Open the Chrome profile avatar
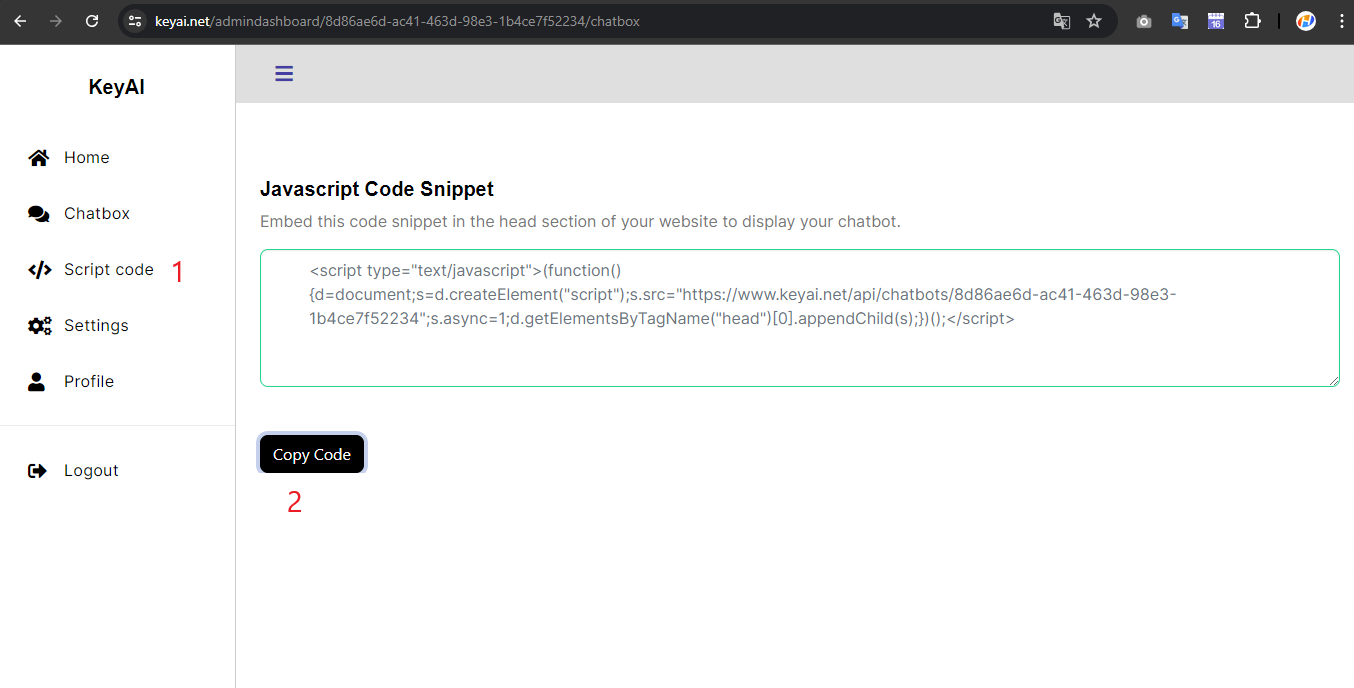 [x=1306, y=21]
